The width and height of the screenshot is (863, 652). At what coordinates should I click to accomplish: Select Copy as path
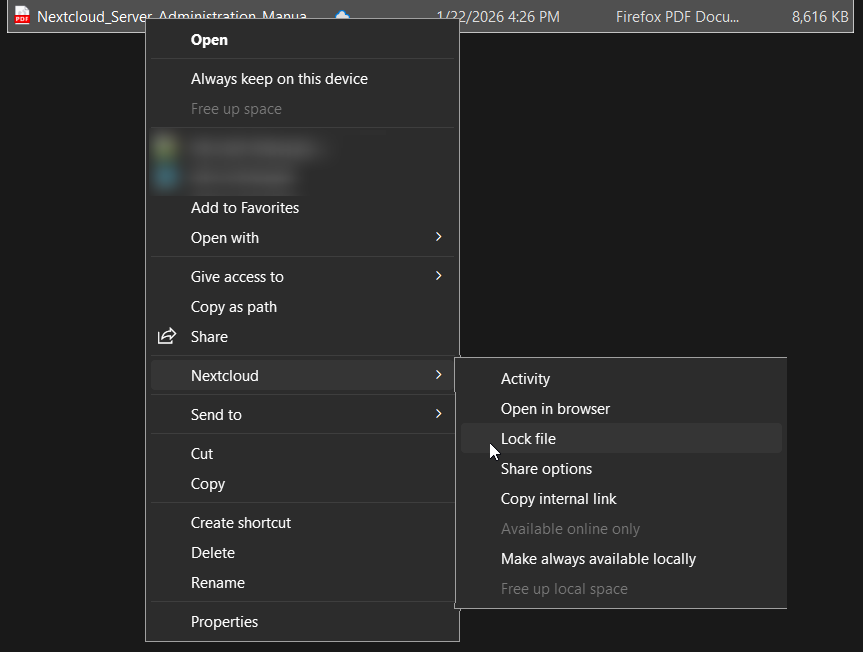[303, 306]
